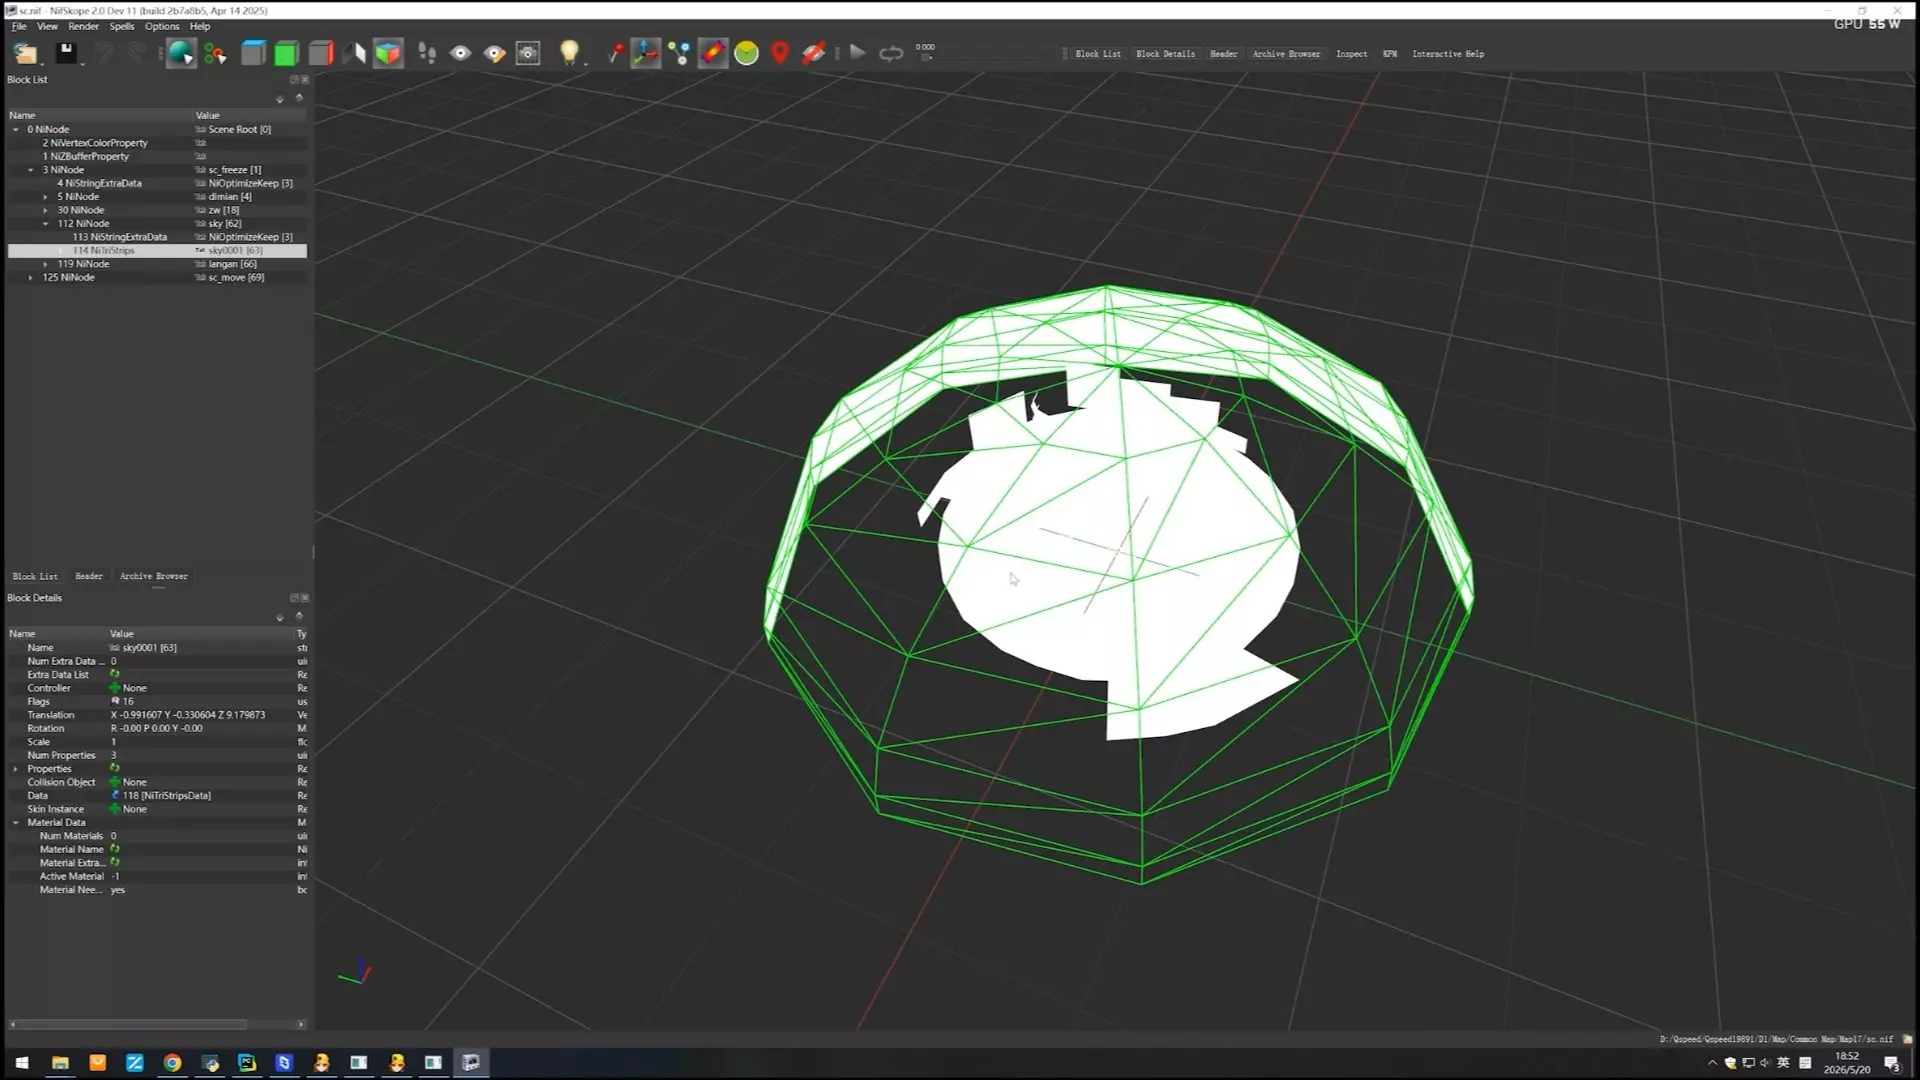
Task: Click the Save file floppy icon
Action: pyautogui.click(x=67, y=53)
